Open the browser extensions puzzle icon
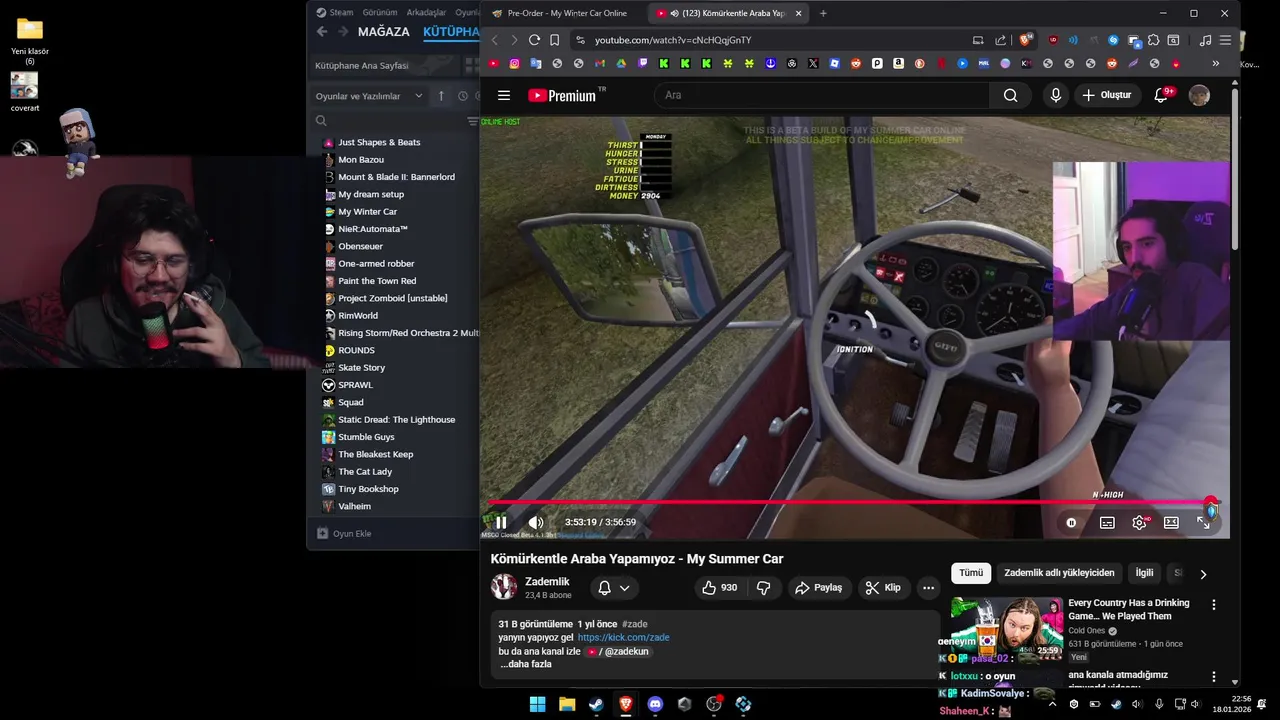Screen dimensions: 1280x720 tap(1153, 40)
